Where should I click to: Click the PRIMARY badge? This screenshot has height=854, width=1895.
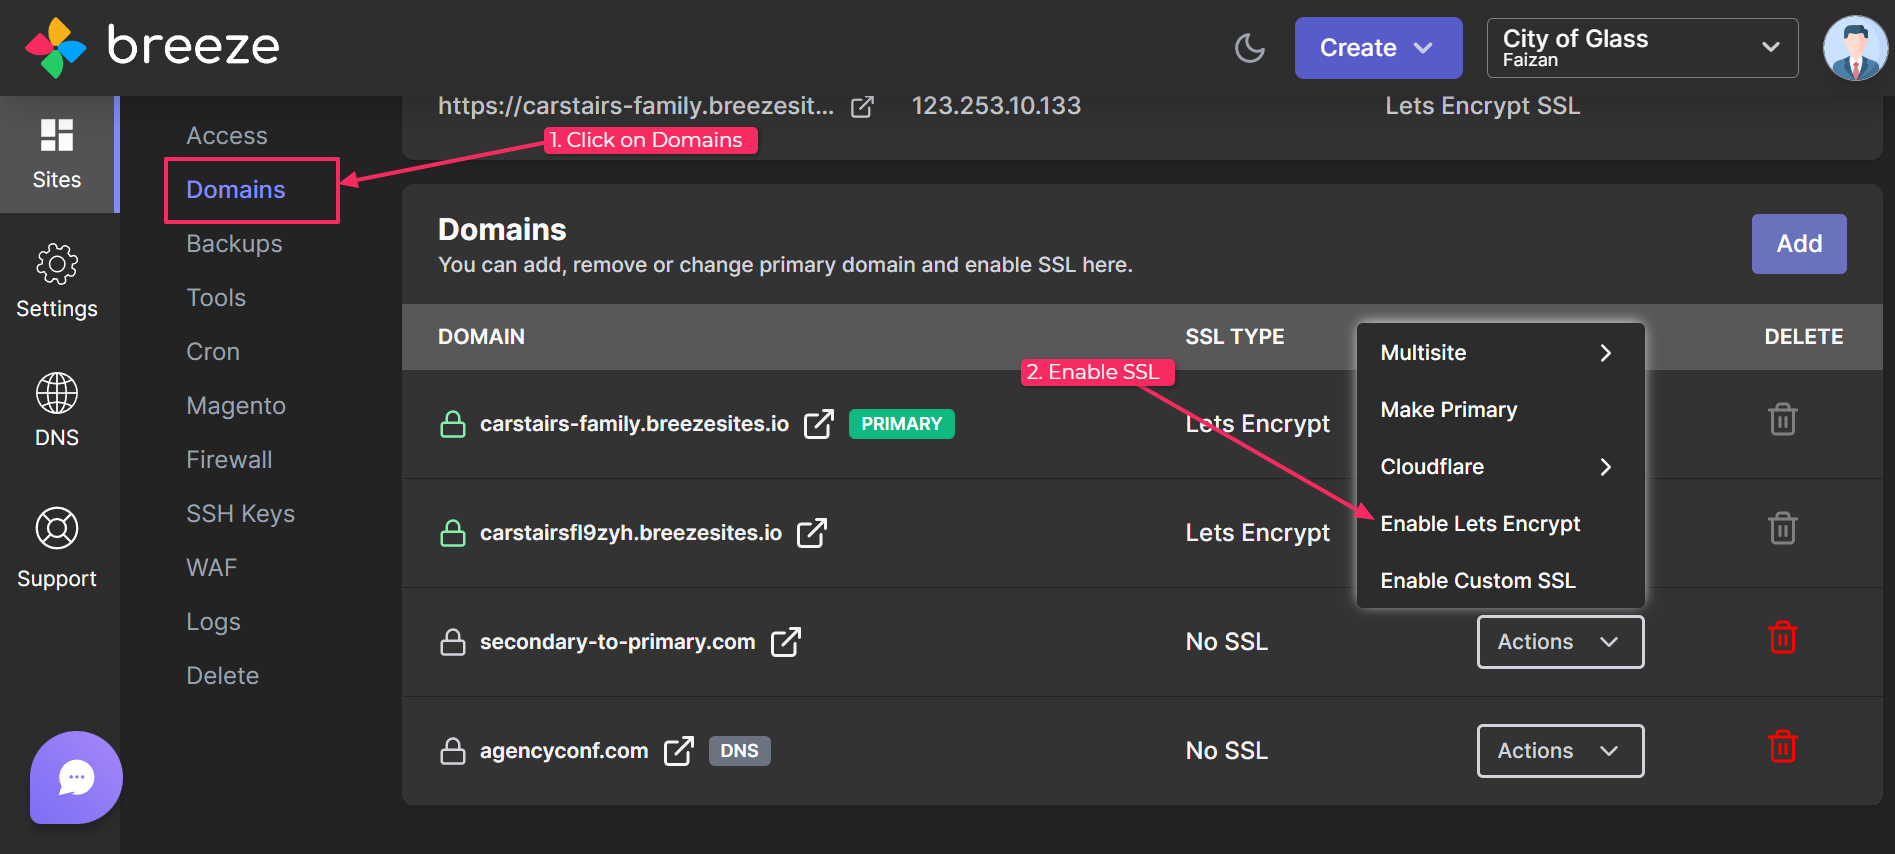[x=902, y=424]
